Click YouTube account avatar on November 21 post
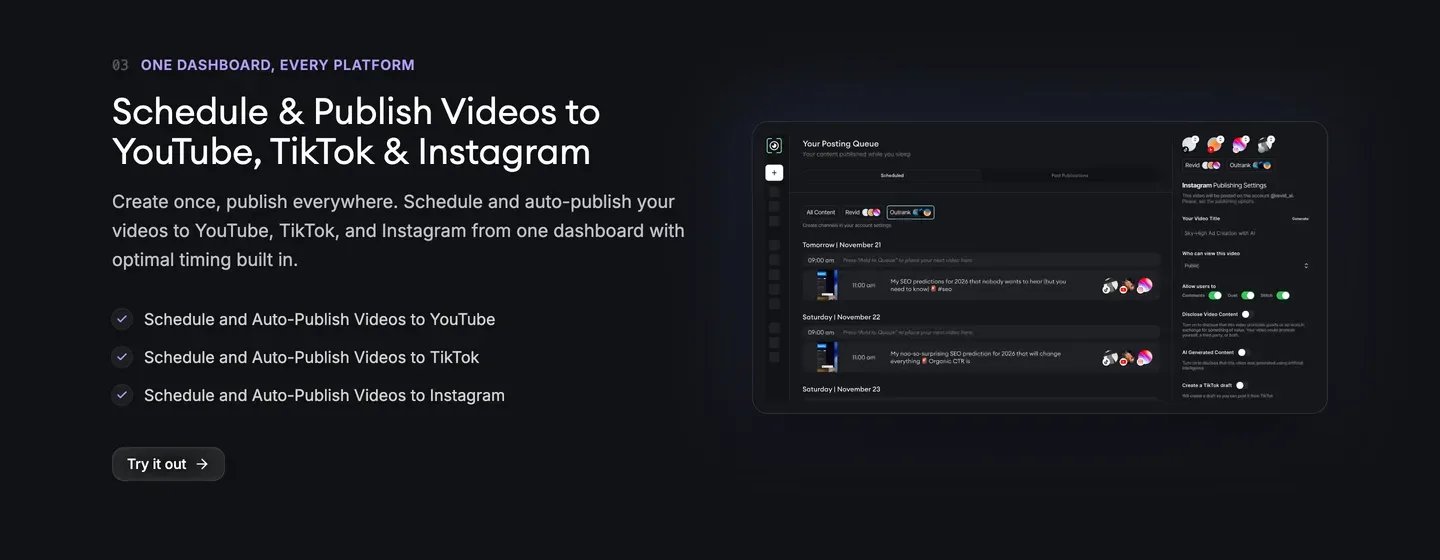Image resolution: width=1440 pixels, height=560 pixels. (x=1128, y=286)
